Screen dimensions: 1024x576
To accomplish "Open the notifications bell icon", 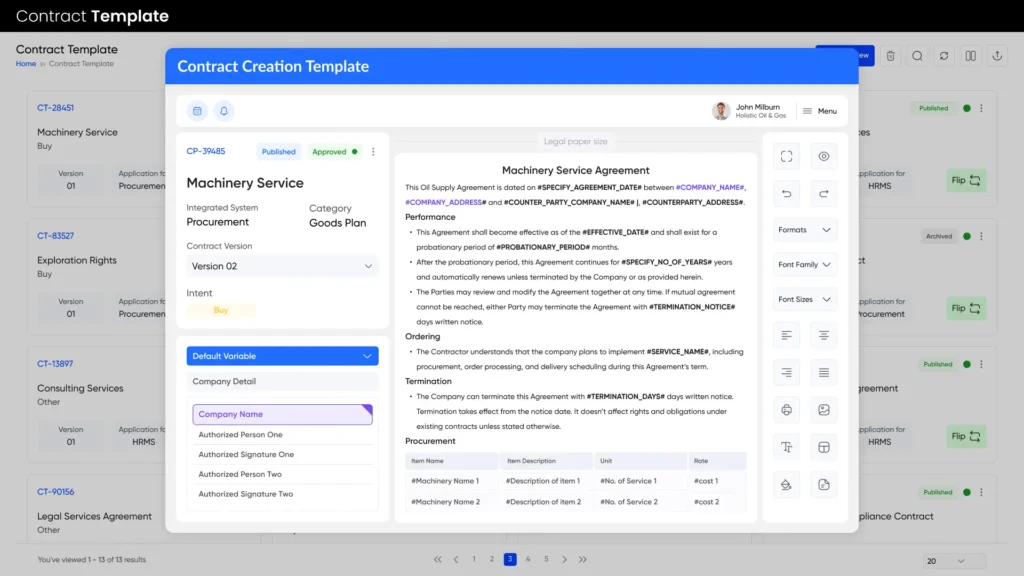I will (224, 110).
